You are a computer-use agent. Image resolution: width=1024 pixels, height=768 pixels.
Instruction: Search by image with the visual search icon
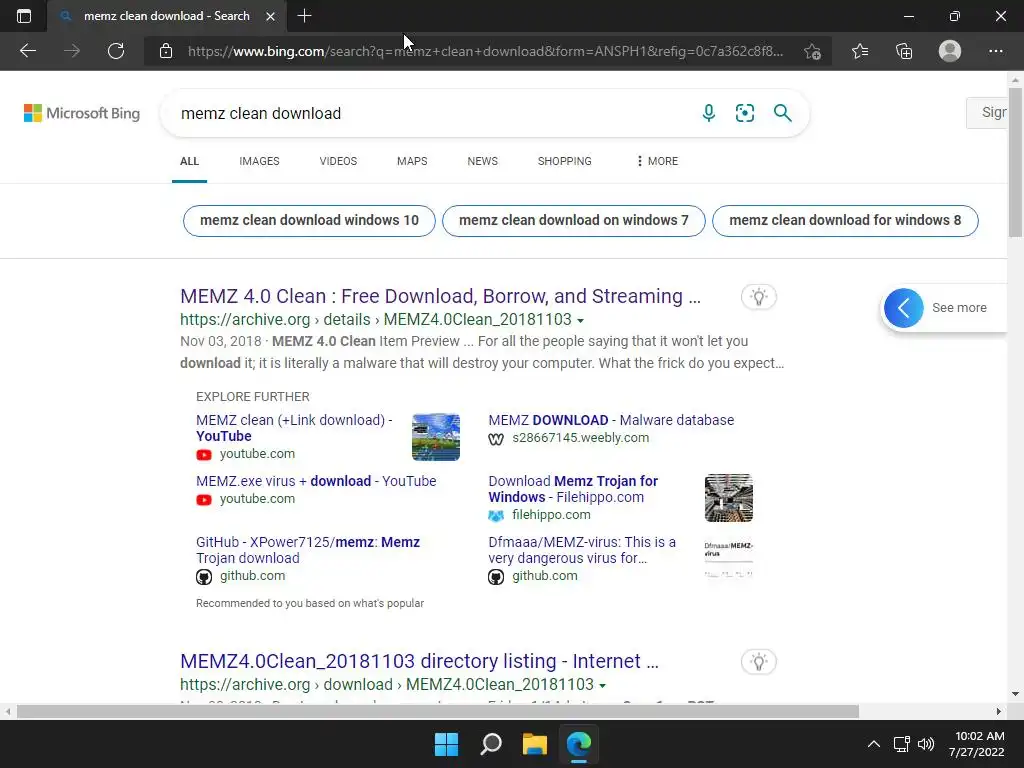tap(744, 113)
